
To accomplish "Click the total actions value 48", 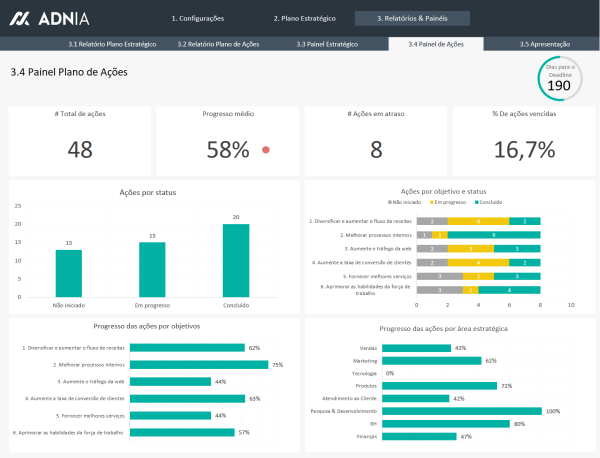I will [x=80, y=150].
